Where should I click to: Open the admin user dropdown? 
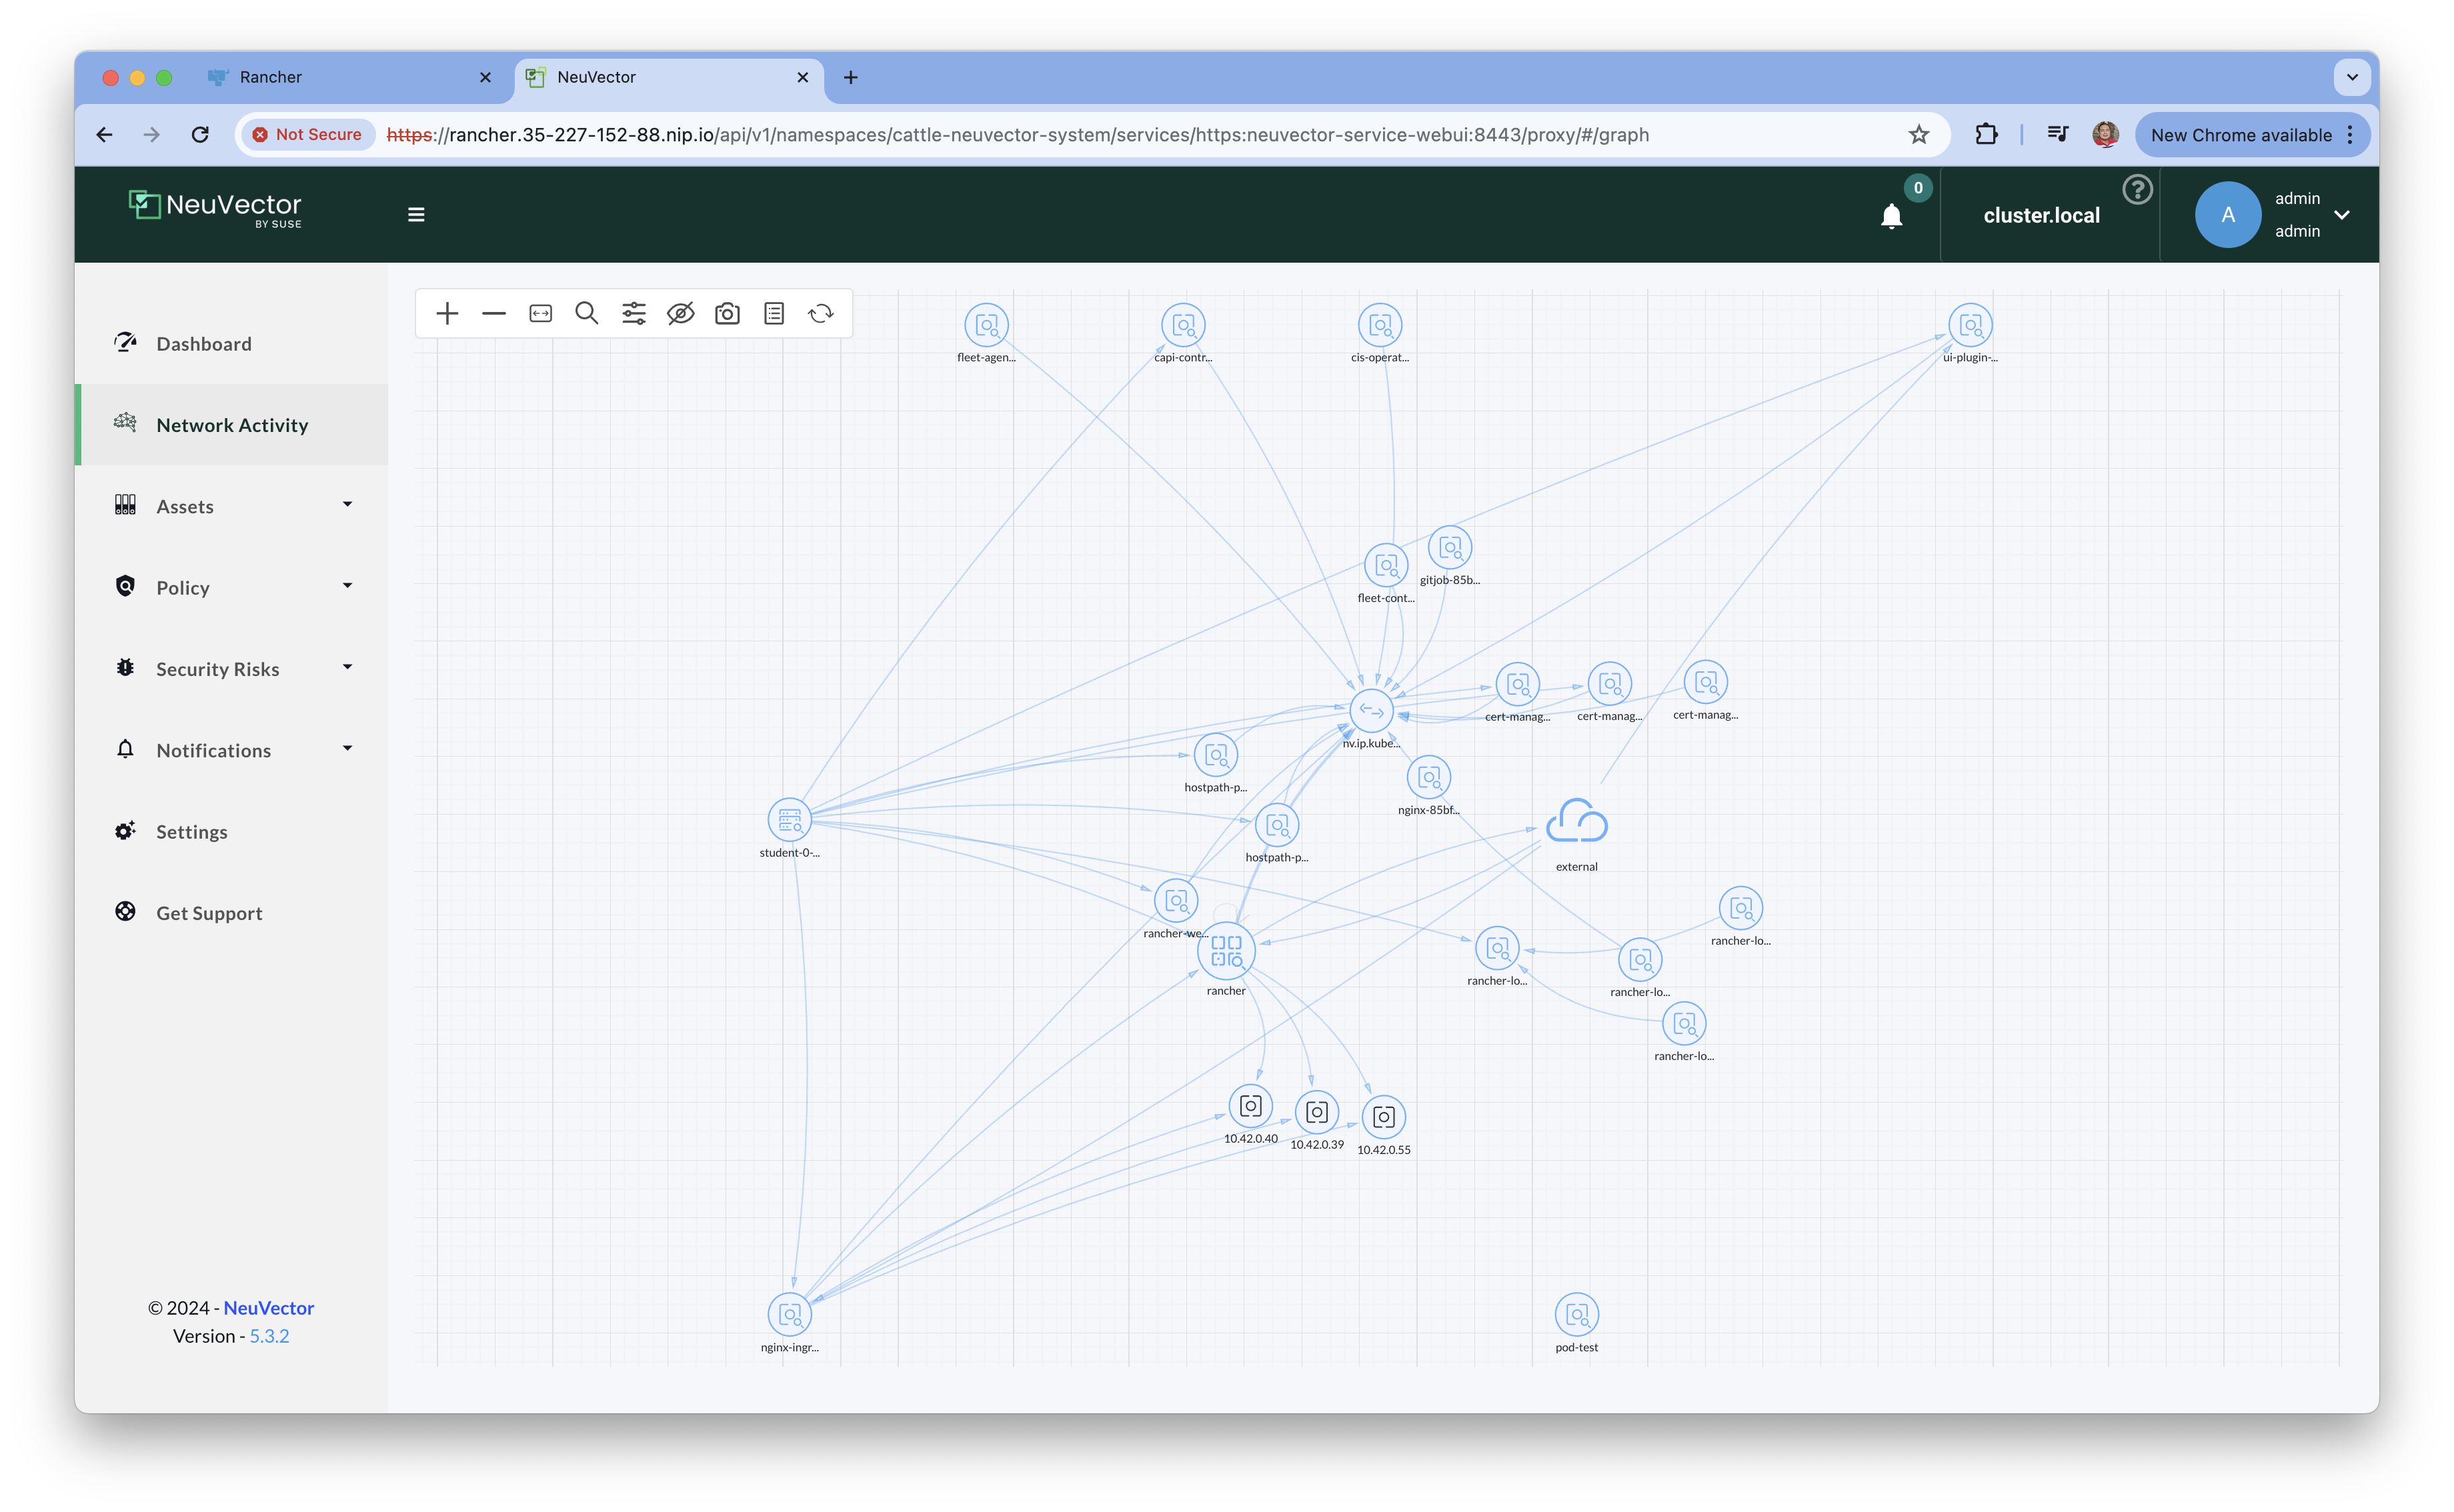click(x=2342, y=215)
